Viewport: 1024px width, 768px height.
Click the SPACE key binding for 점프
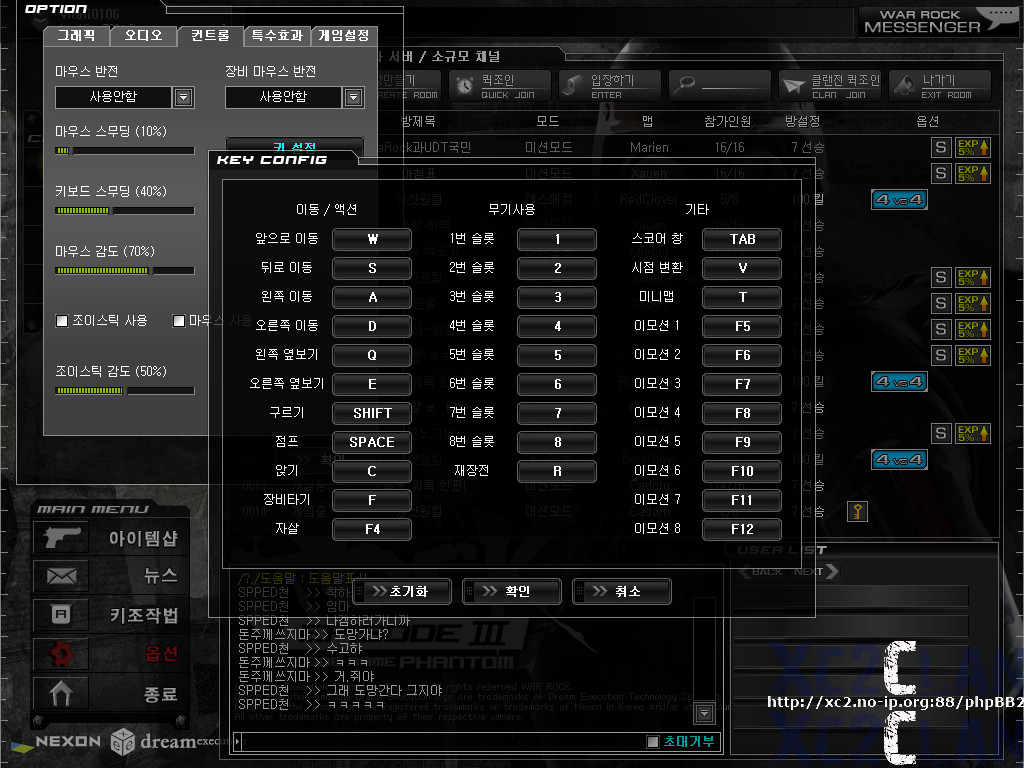tap(372, 442)
